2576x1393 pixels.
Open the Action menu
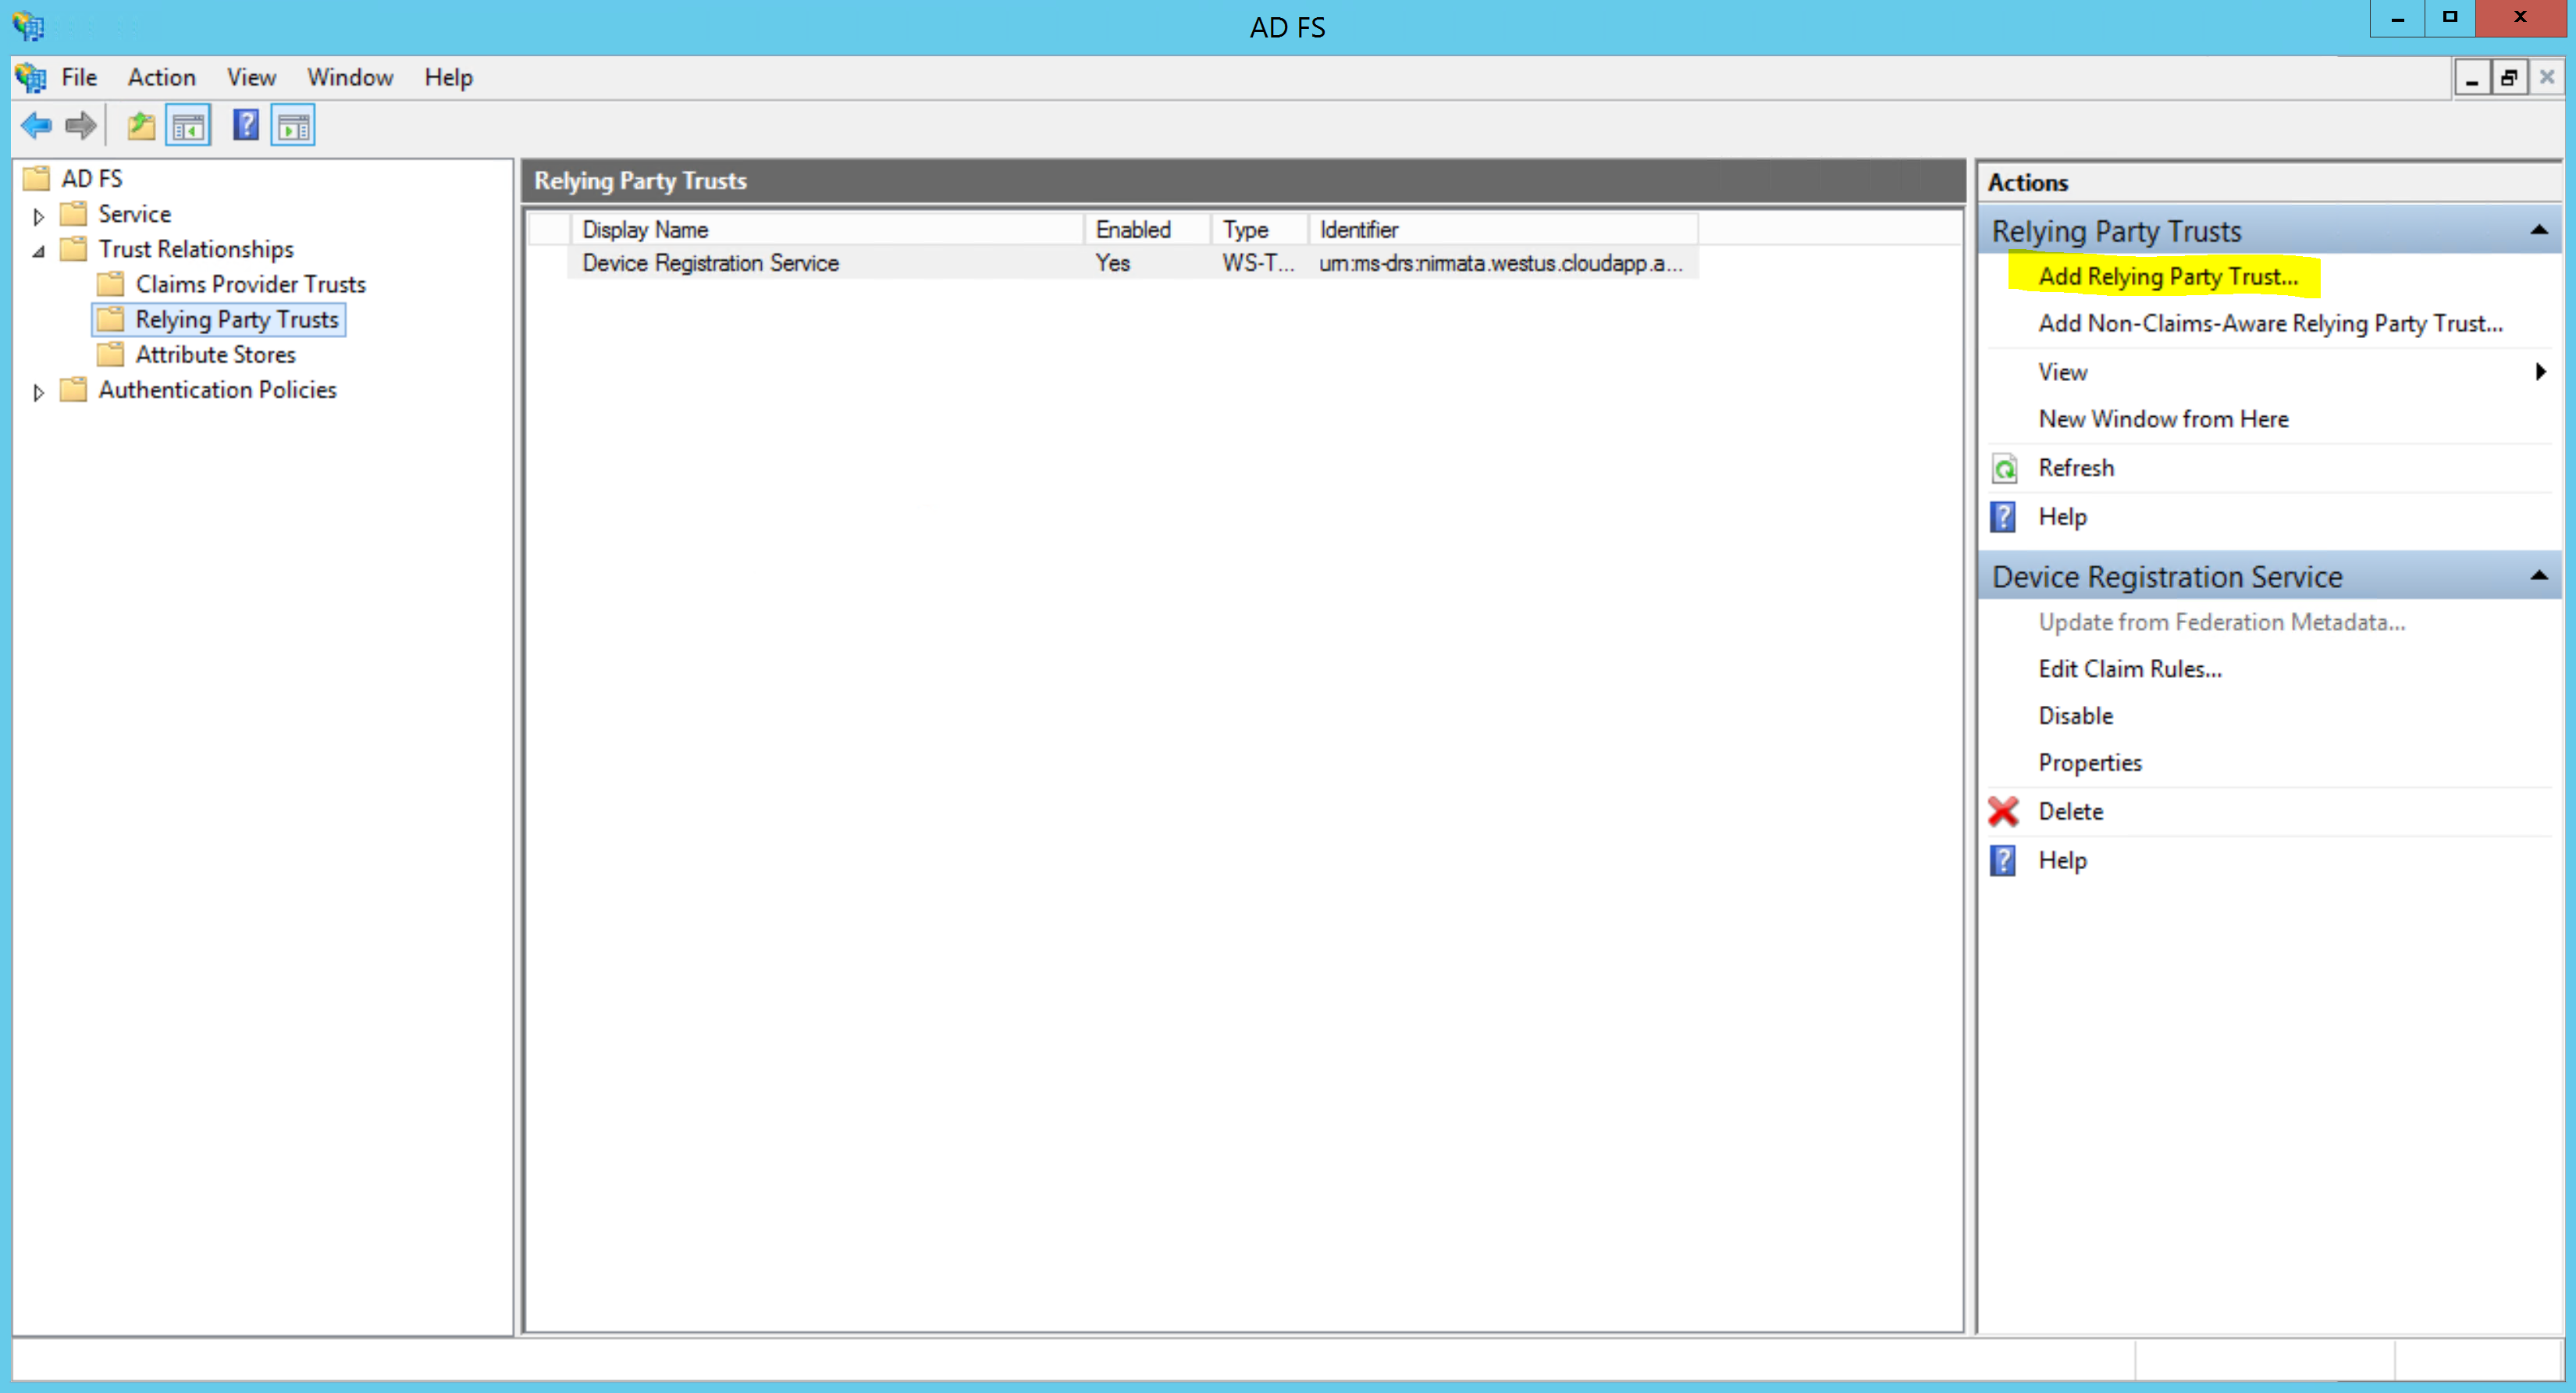161,77
